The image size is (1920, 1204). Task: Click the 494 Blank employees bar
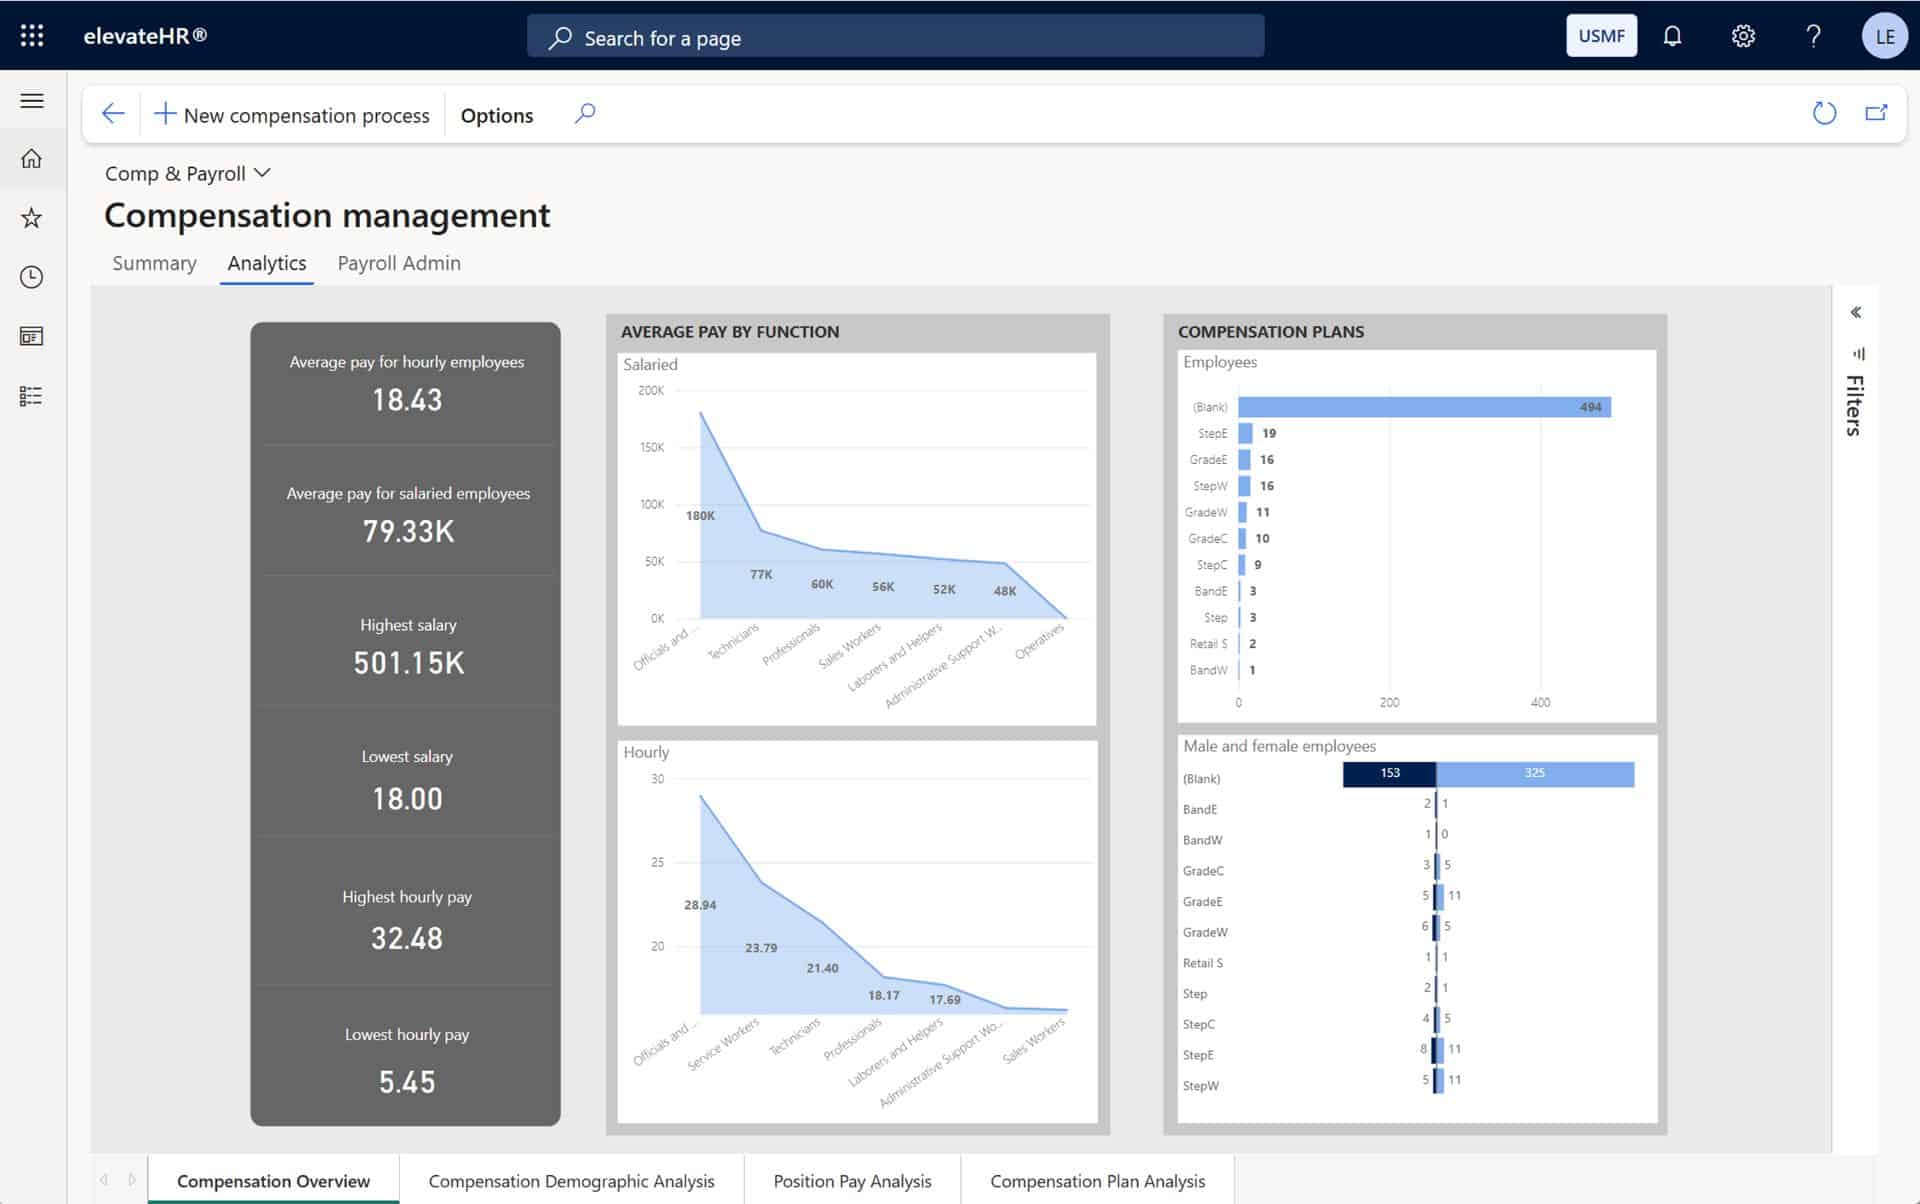[1423, 407]
